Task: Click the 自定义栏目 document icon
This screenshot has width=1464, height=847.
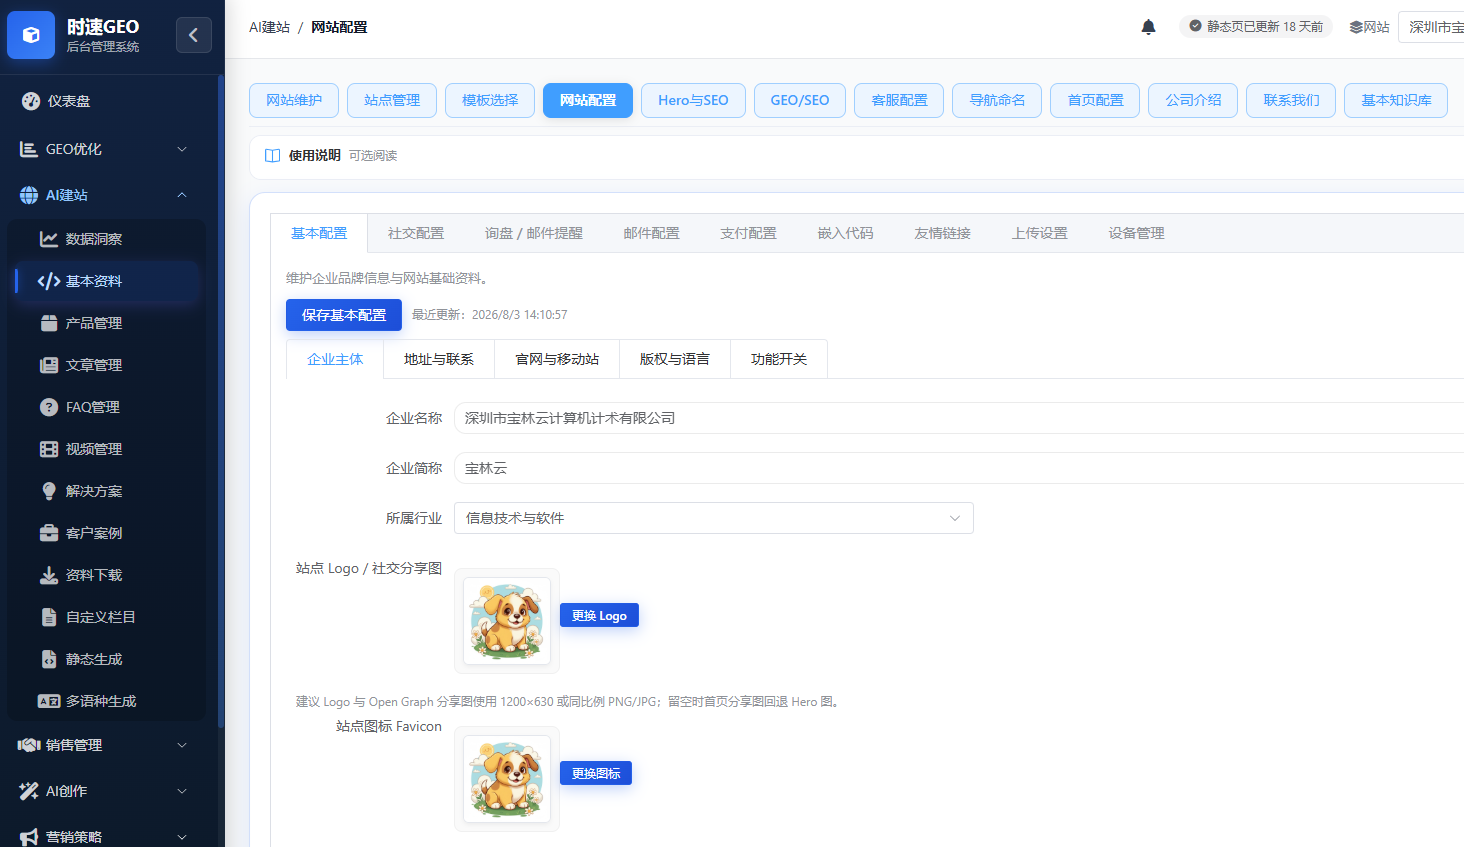Action: tap(49, 617)
